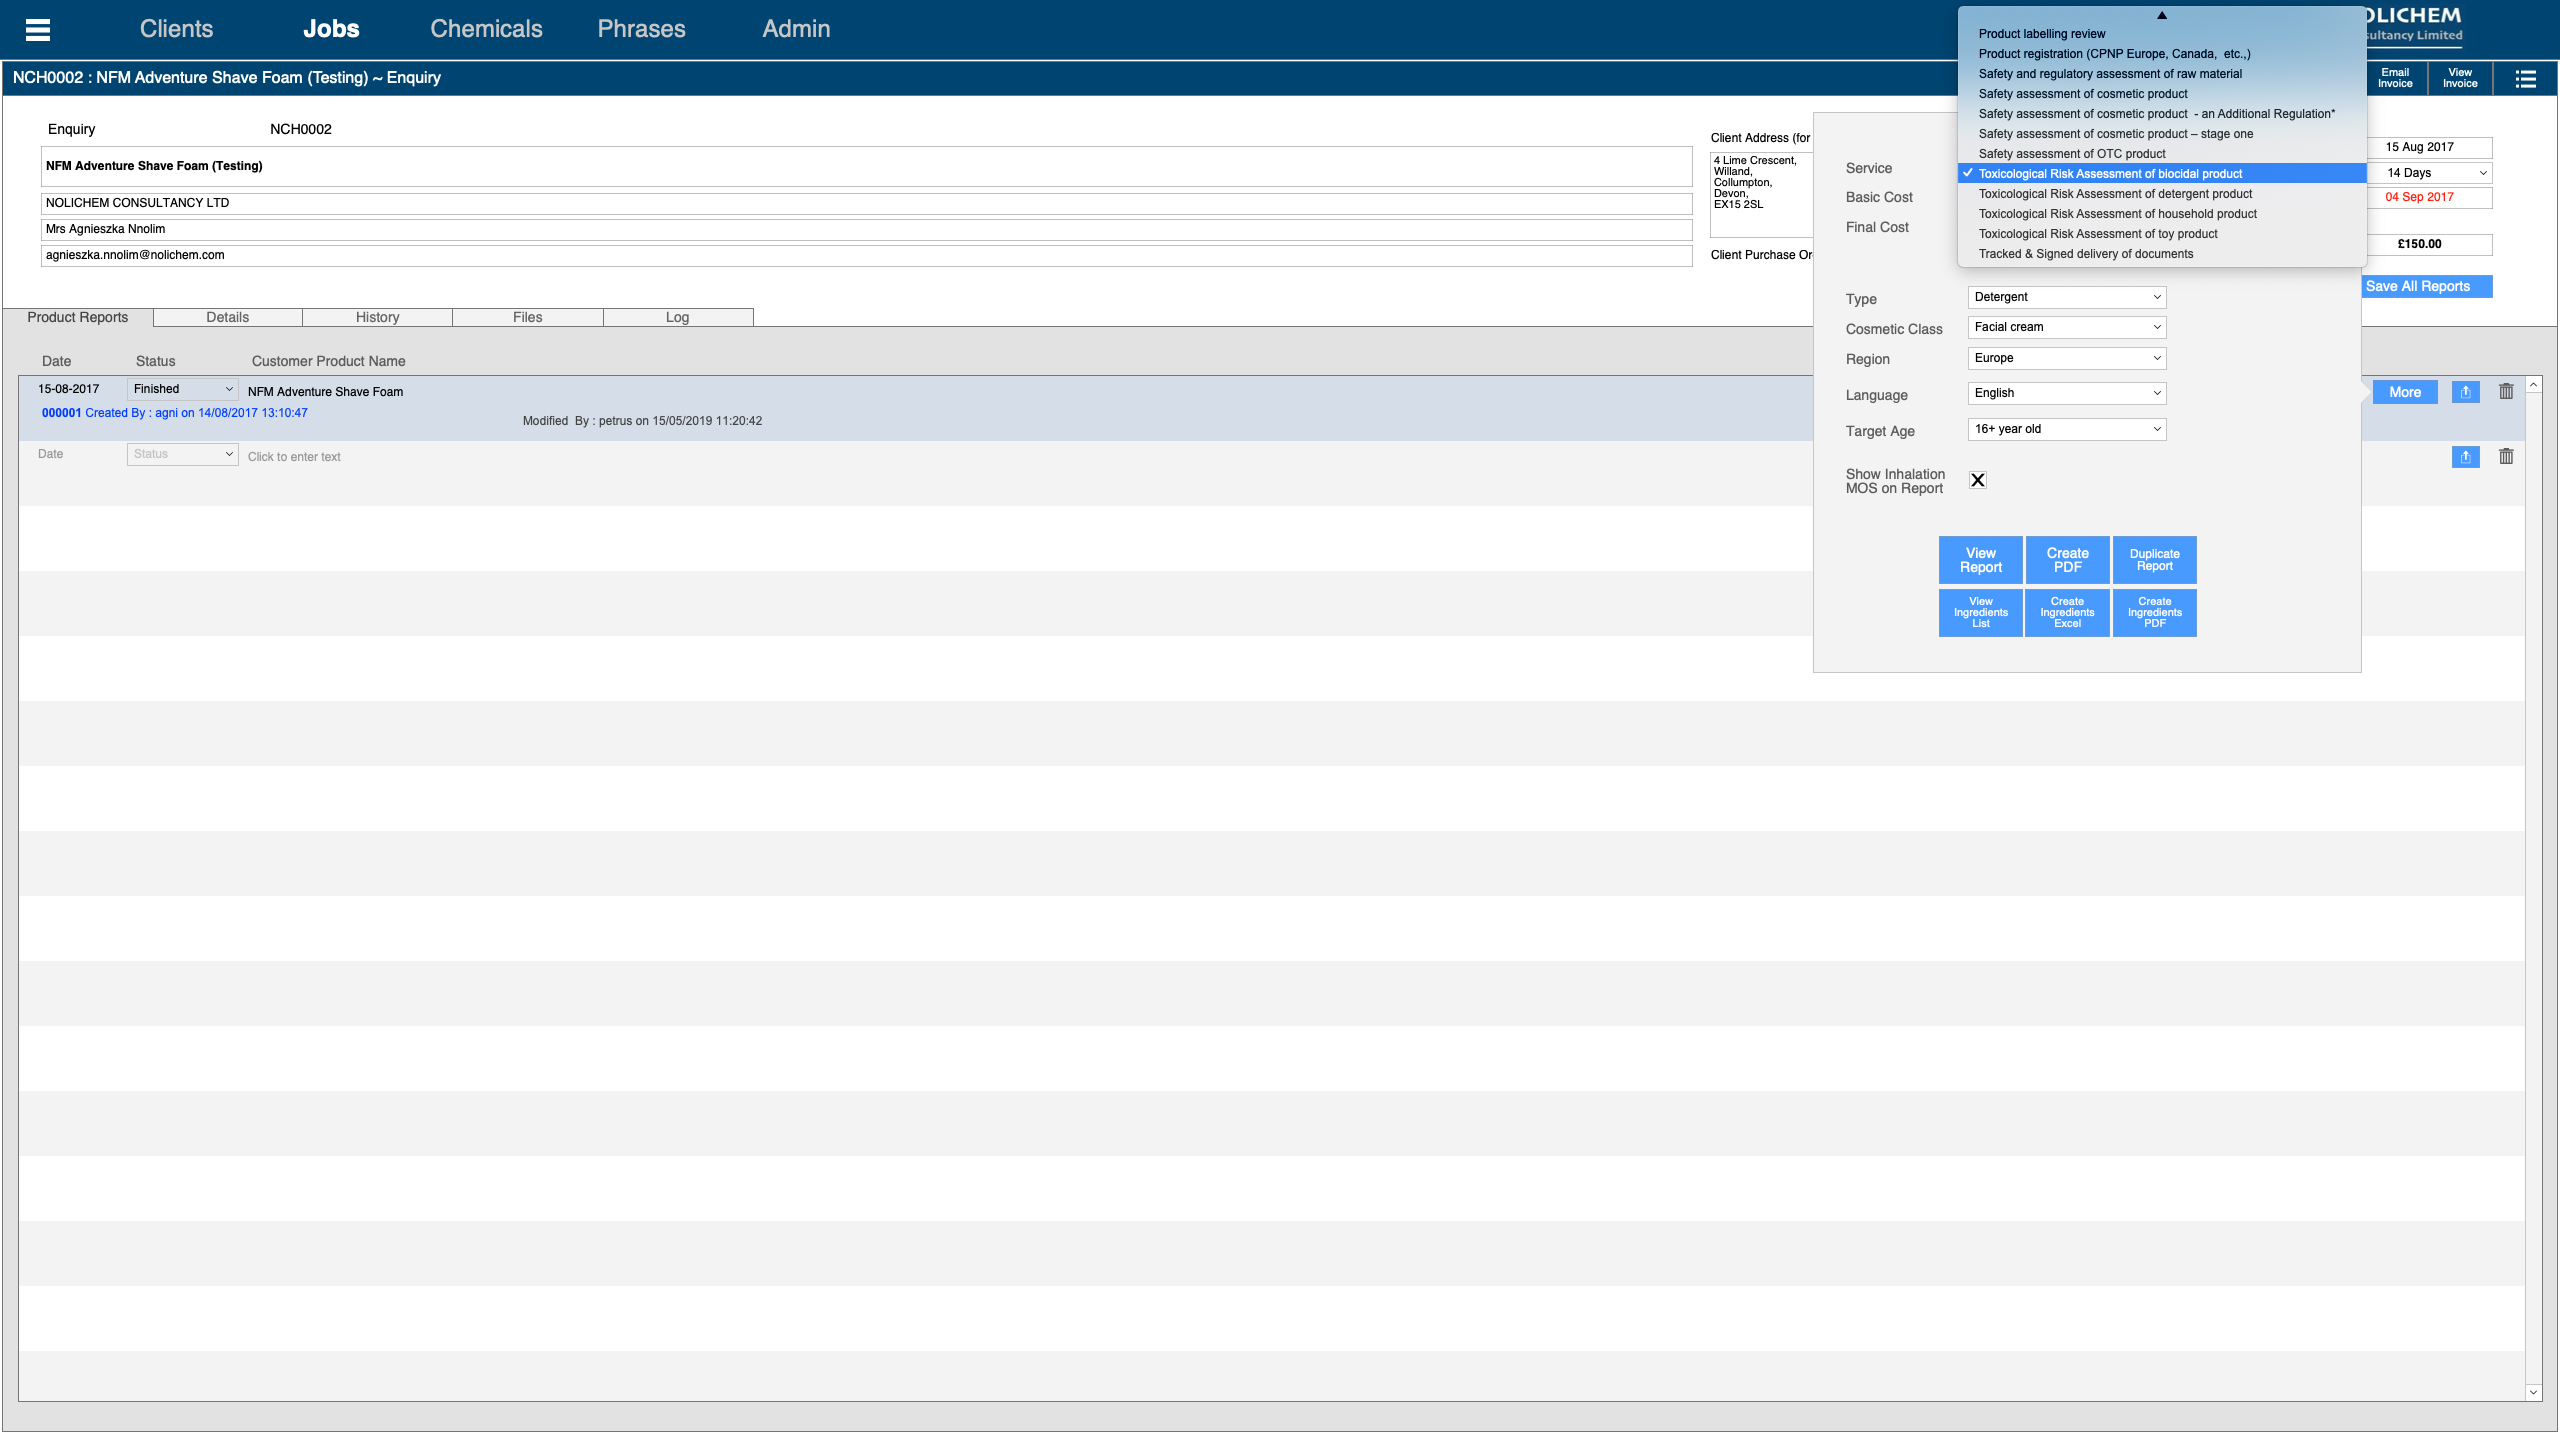2560x1440 pixels.
Task: Click the trash icon on the empty report row
Action: [2506, 457]
